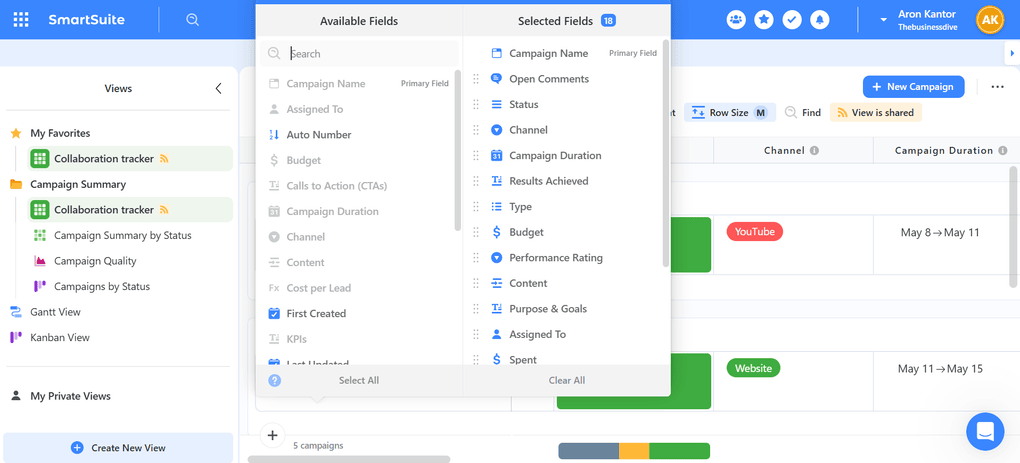Open Row Size M option

tap(729, 112)
